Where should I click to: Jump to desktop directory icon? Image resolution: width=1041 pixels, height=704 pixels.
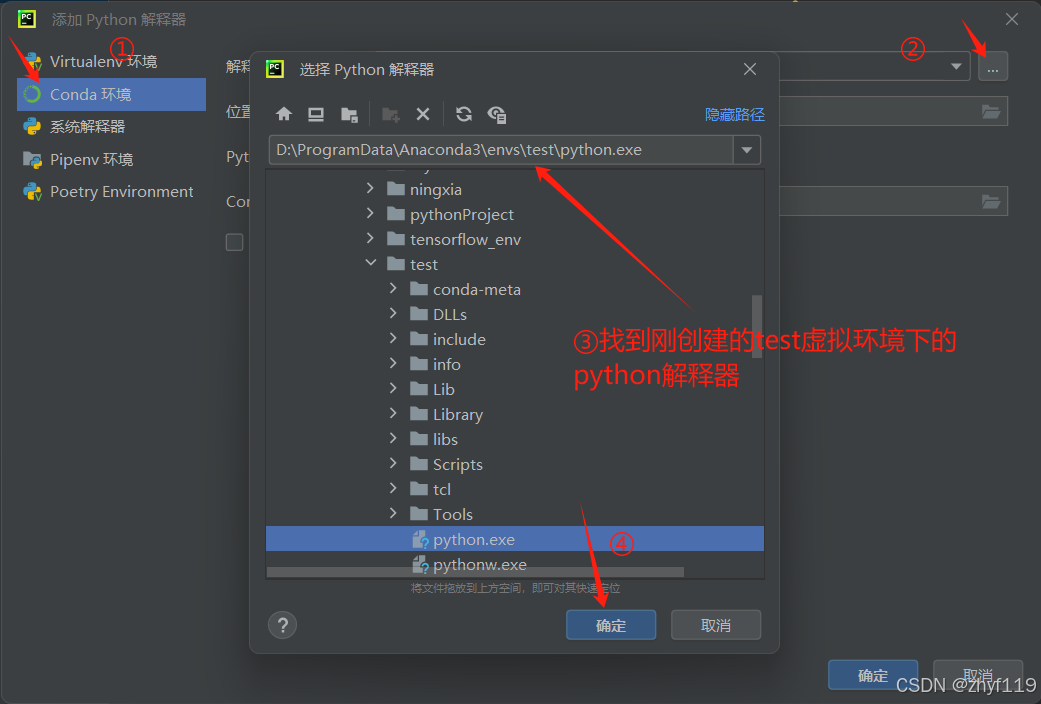tap(316, 114)
